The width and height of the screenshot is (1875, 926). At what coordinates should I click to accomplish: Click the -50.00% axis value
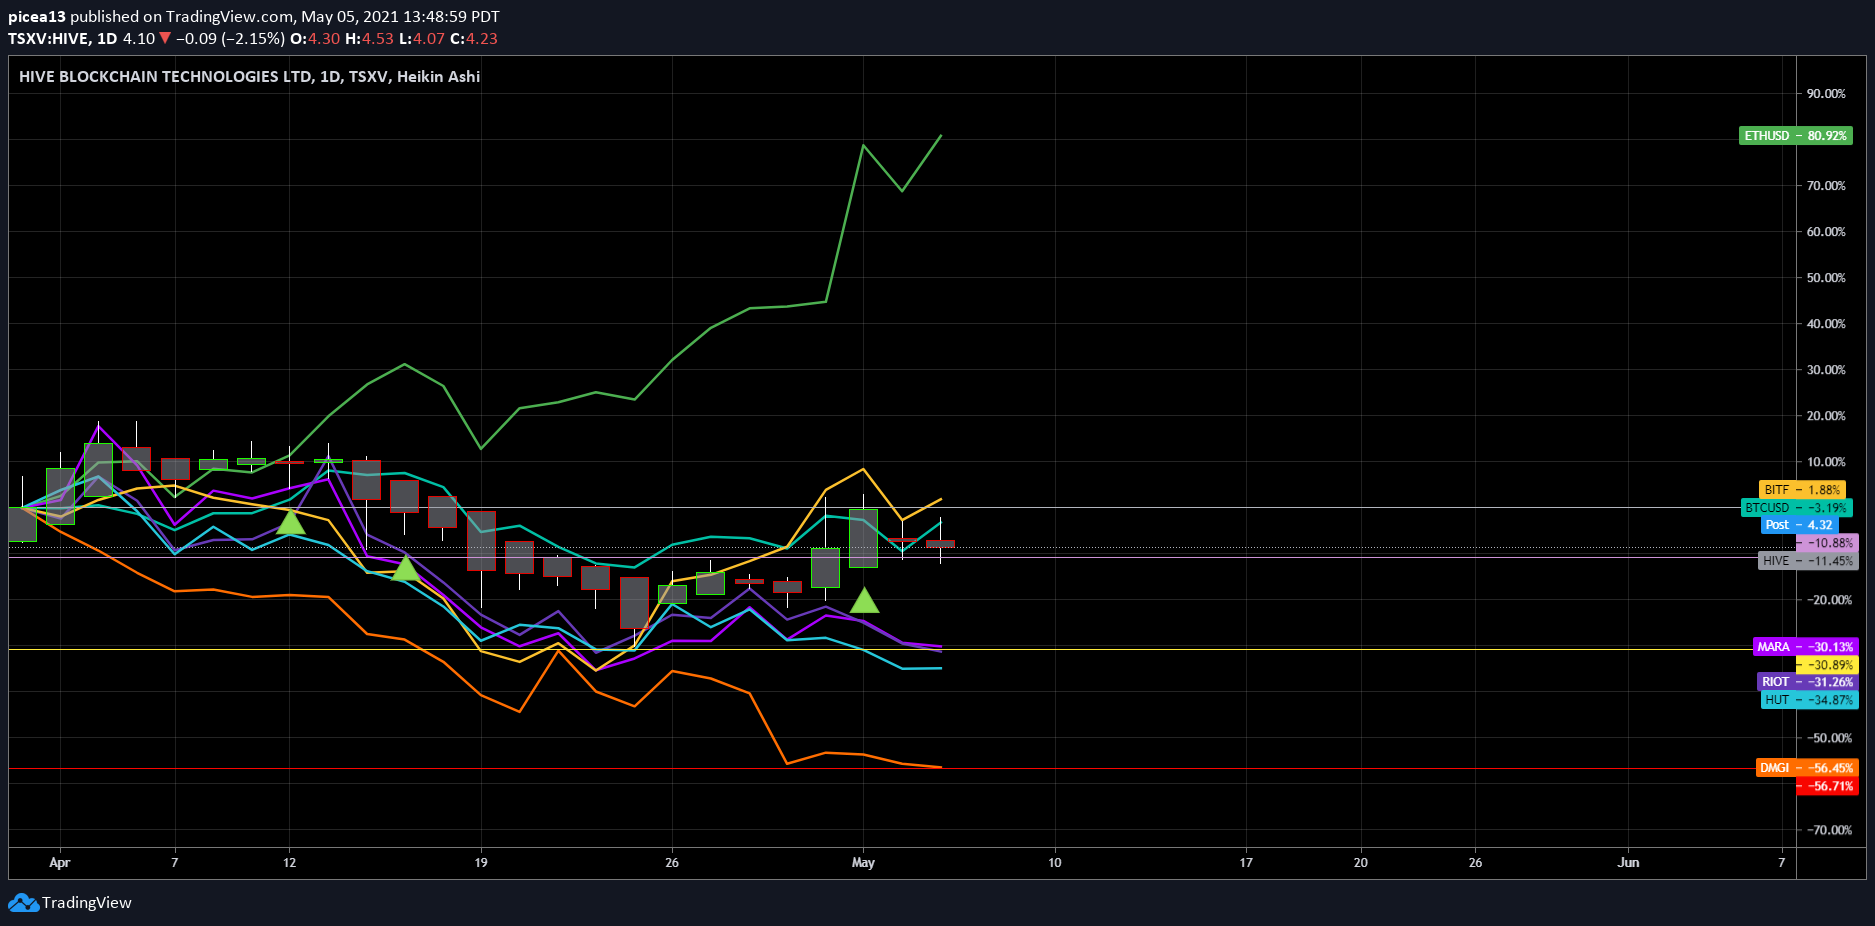coord(1829,738)
